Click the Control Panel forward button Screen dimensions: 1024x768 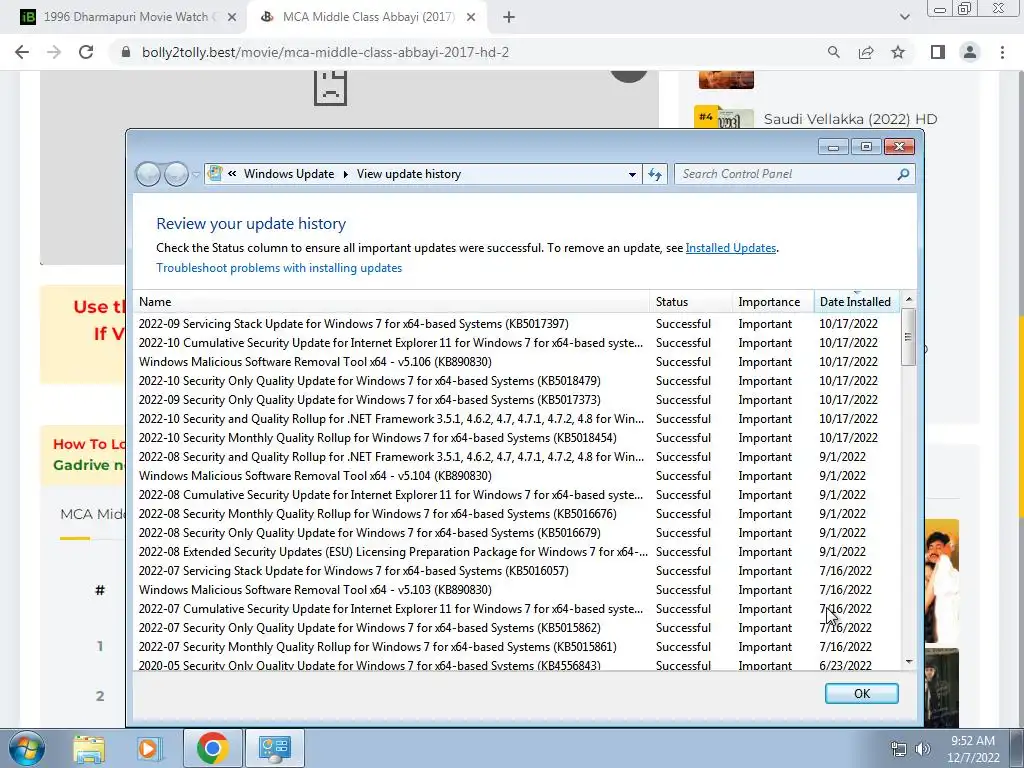[176, 174]
